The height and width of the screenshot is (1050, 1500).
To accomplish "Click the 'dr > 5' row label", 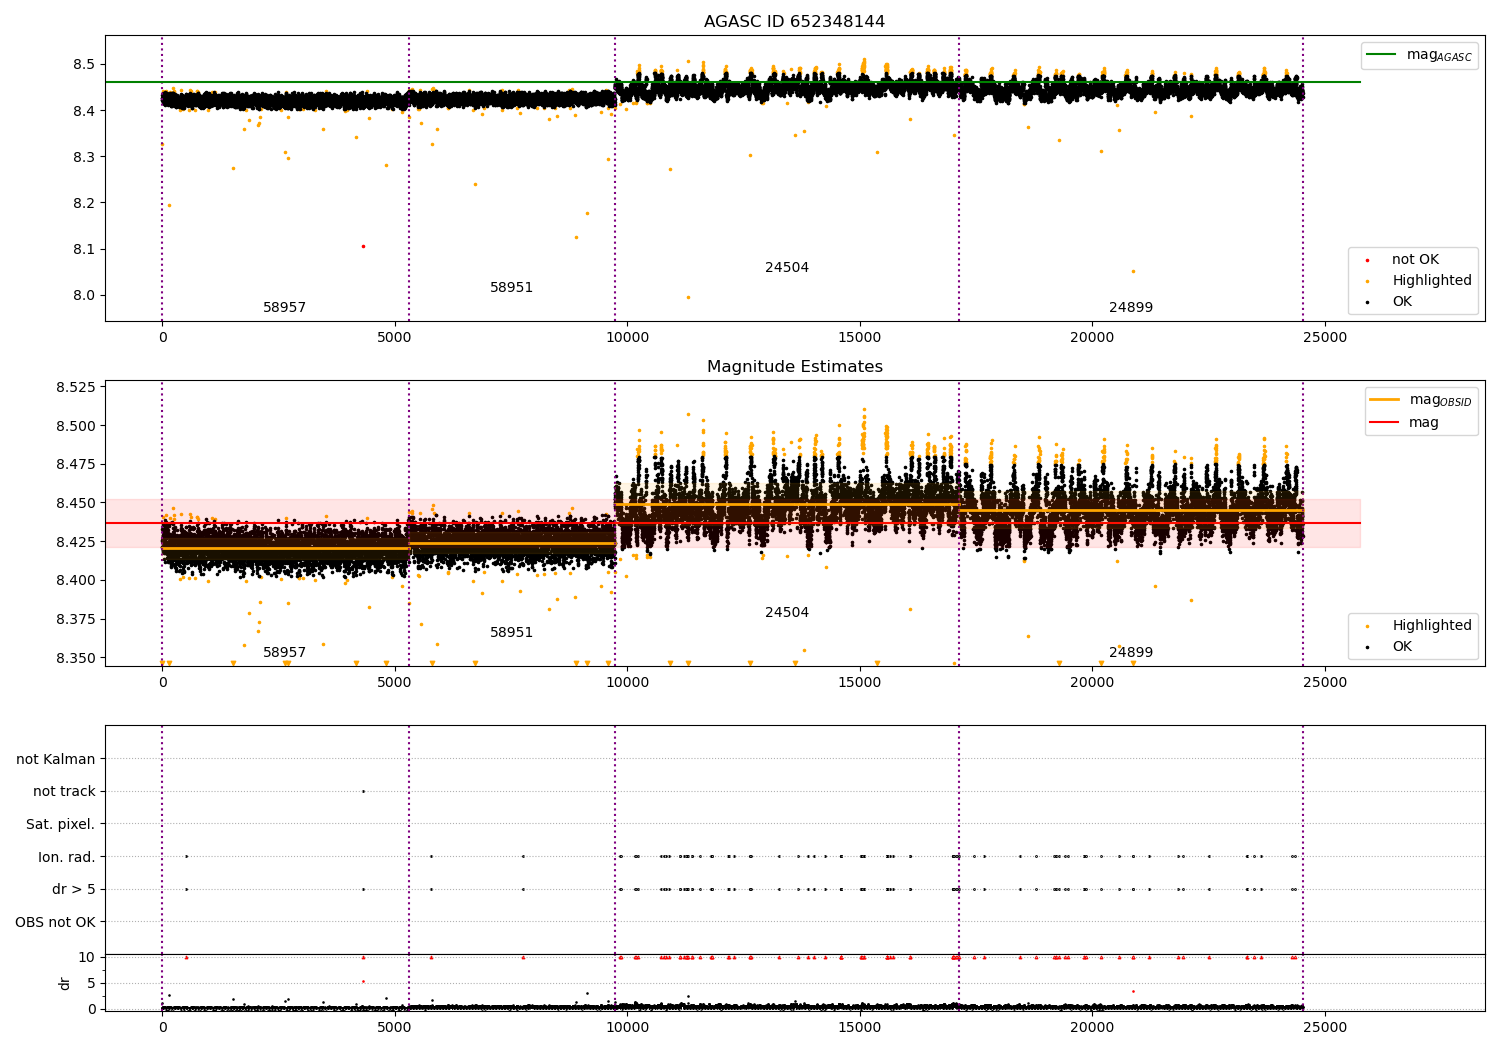I will 74,890.
